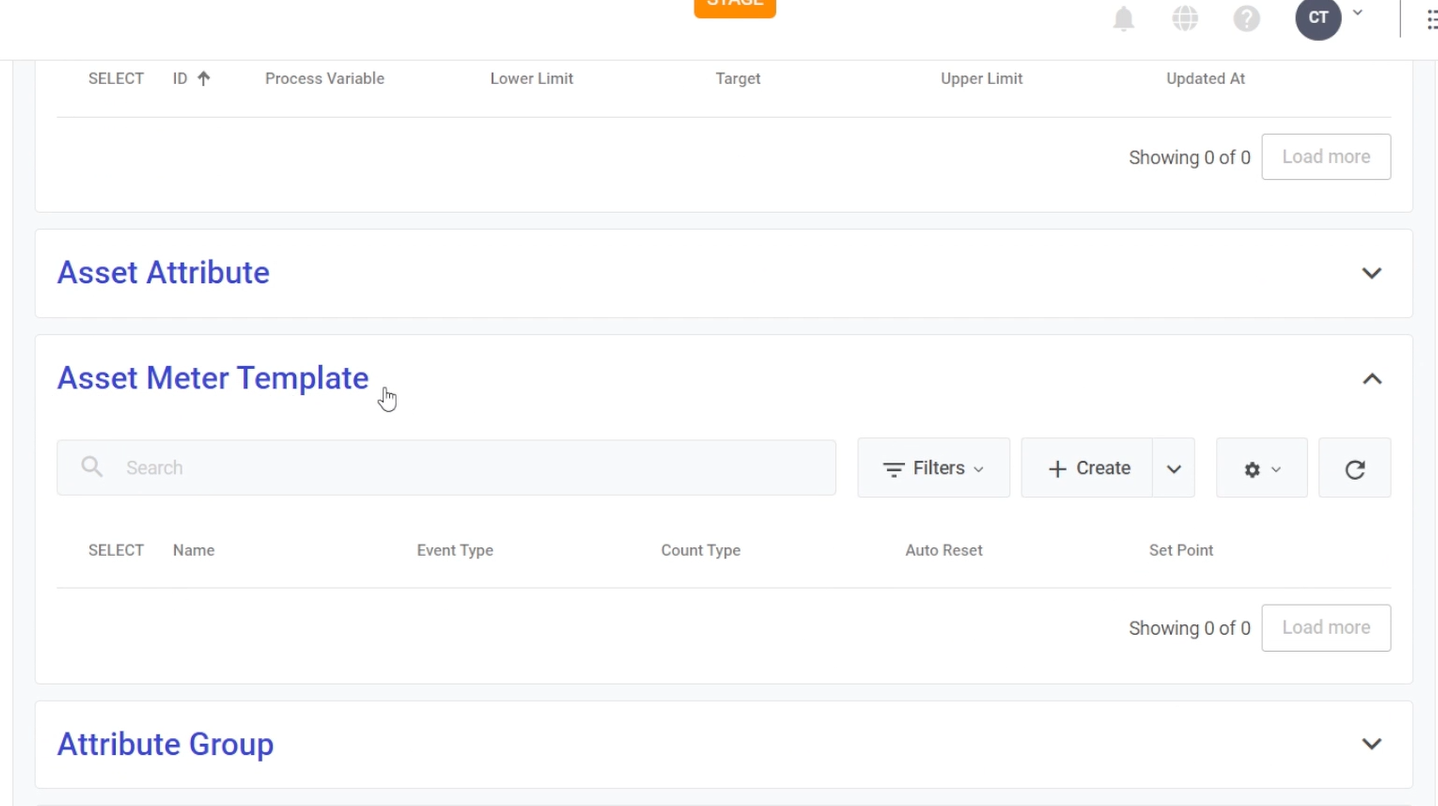Image resolution: width=1438 pixels, height=806 pixels.
Task: Open the apps grid icon at top right
Action: pos(1431,19)
